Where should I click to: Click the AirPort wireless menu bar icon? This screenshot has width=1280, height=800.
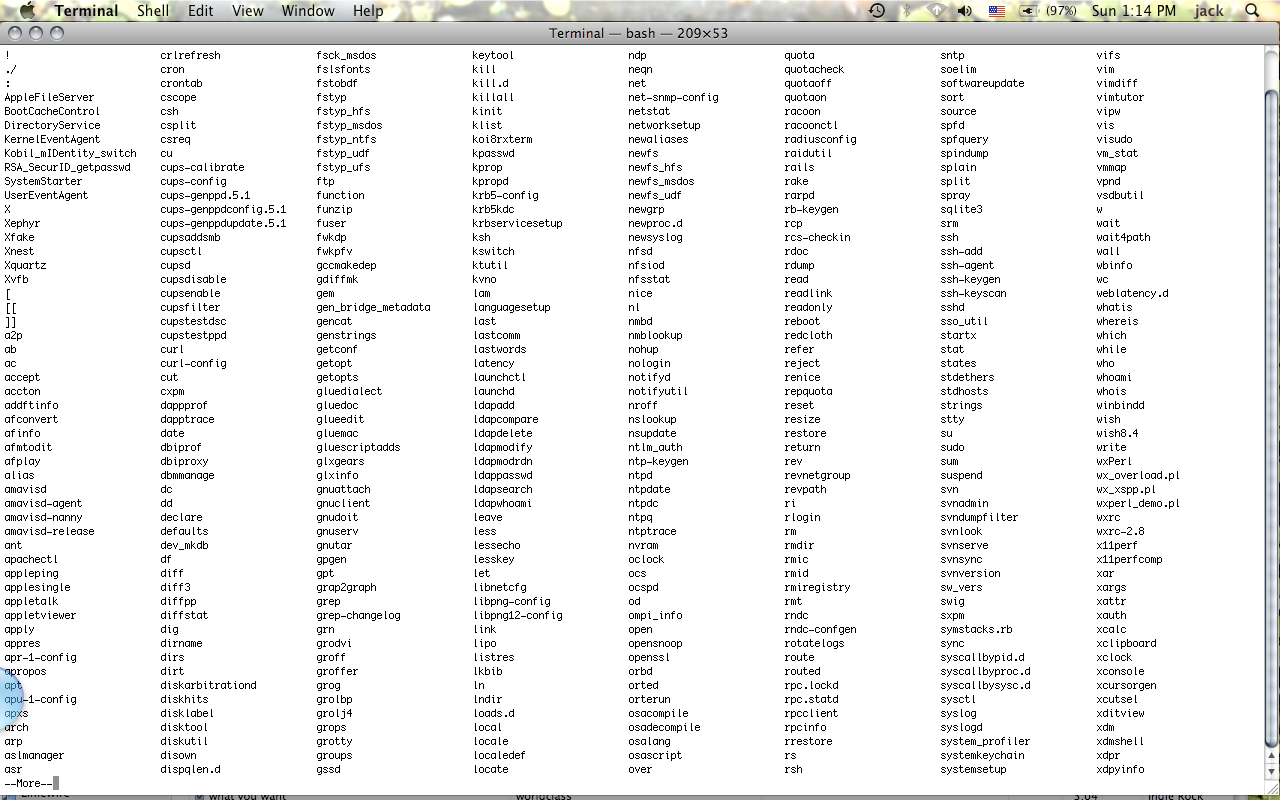tap(935, 11)
